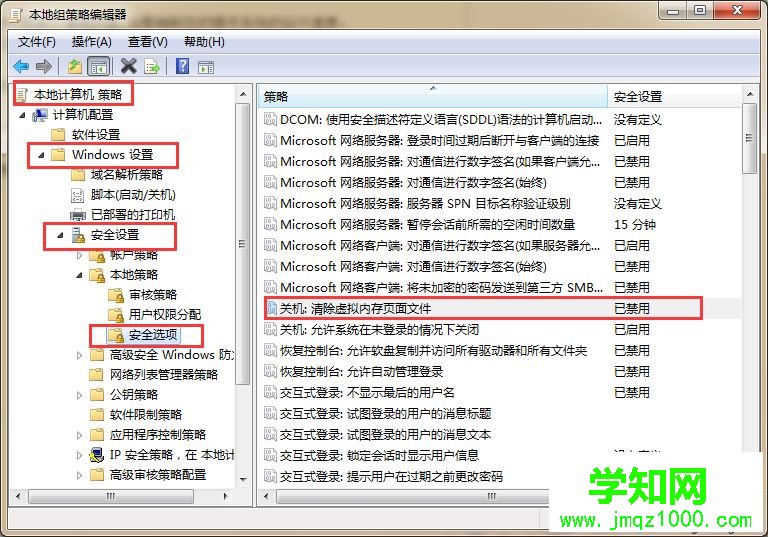Click tree pane horizontal scroll right arrow
Image resolution: width=768 pixels, height=537 pixels.
tap(225, 496)
